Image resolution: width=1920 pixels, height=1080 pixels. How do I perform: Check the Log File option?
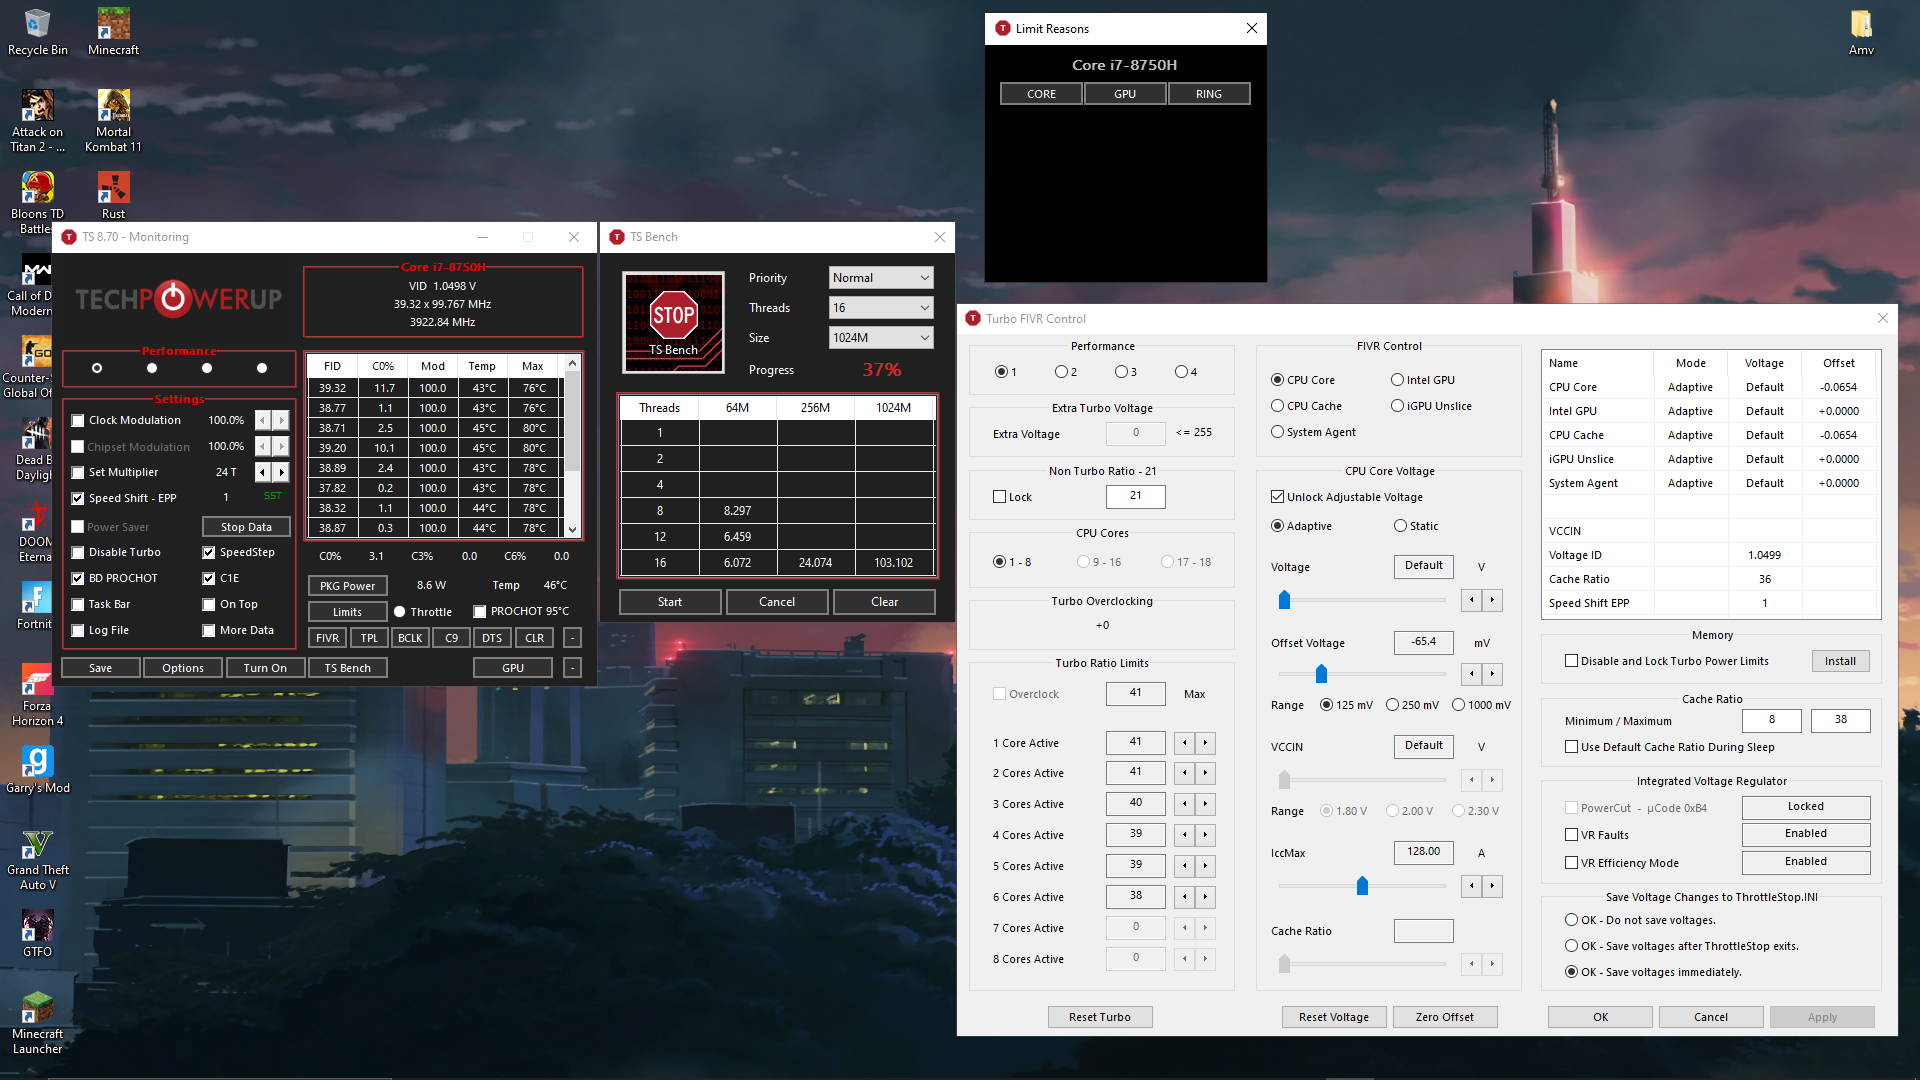pos(78,630)
